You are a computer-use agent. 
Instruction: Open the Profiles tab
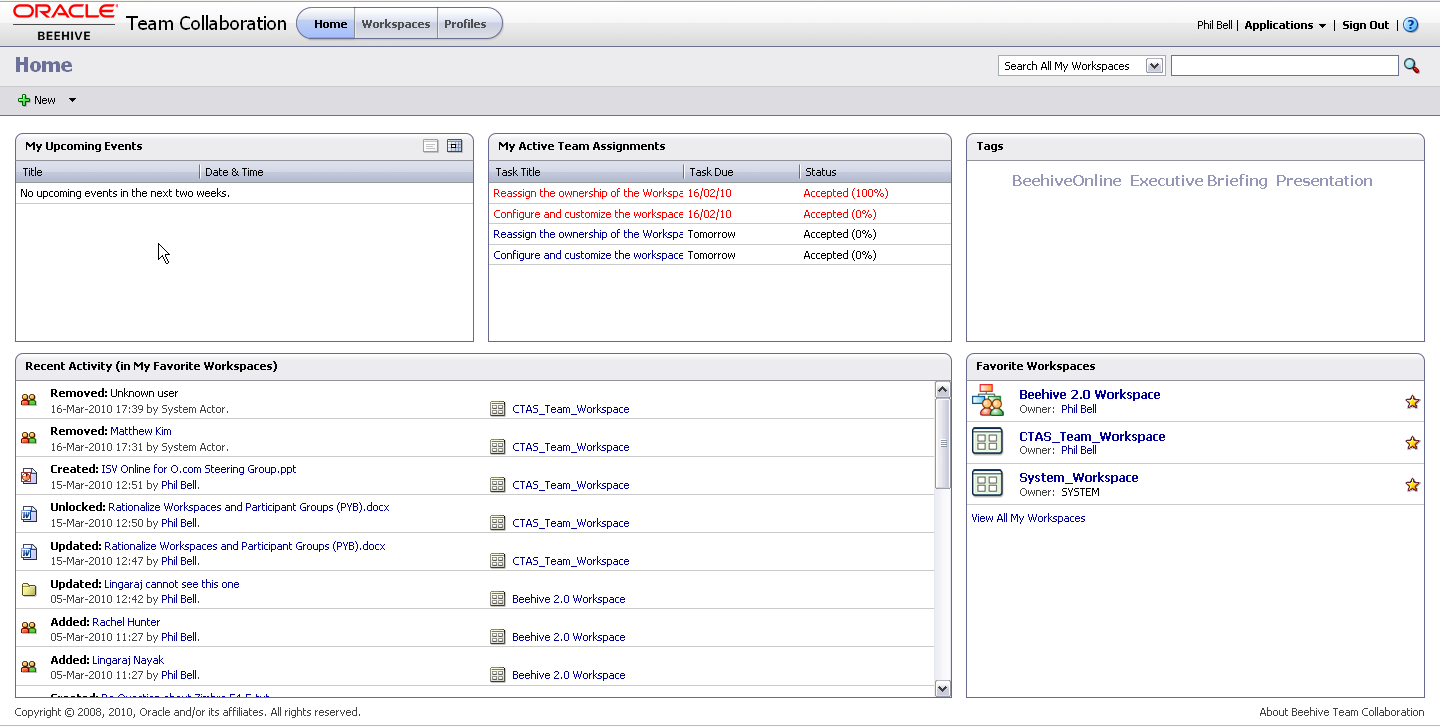[466, 24]
